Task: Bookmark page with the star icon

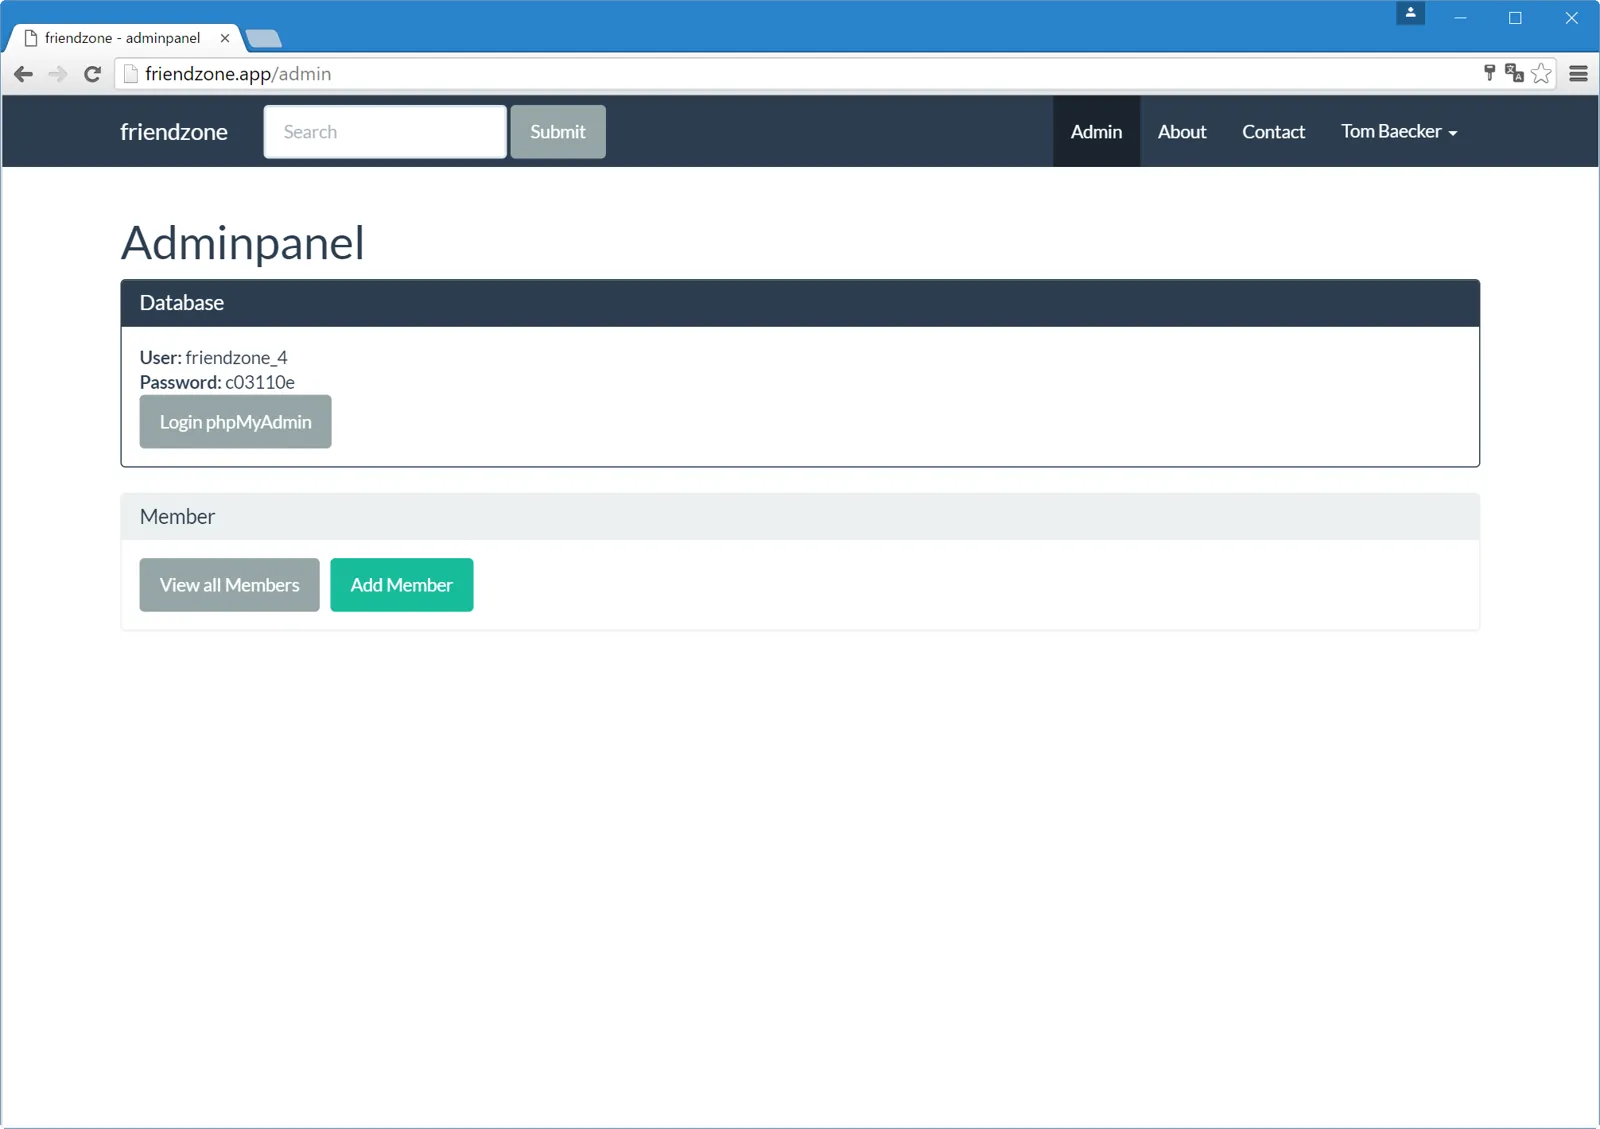Action: pos(1541,73)
